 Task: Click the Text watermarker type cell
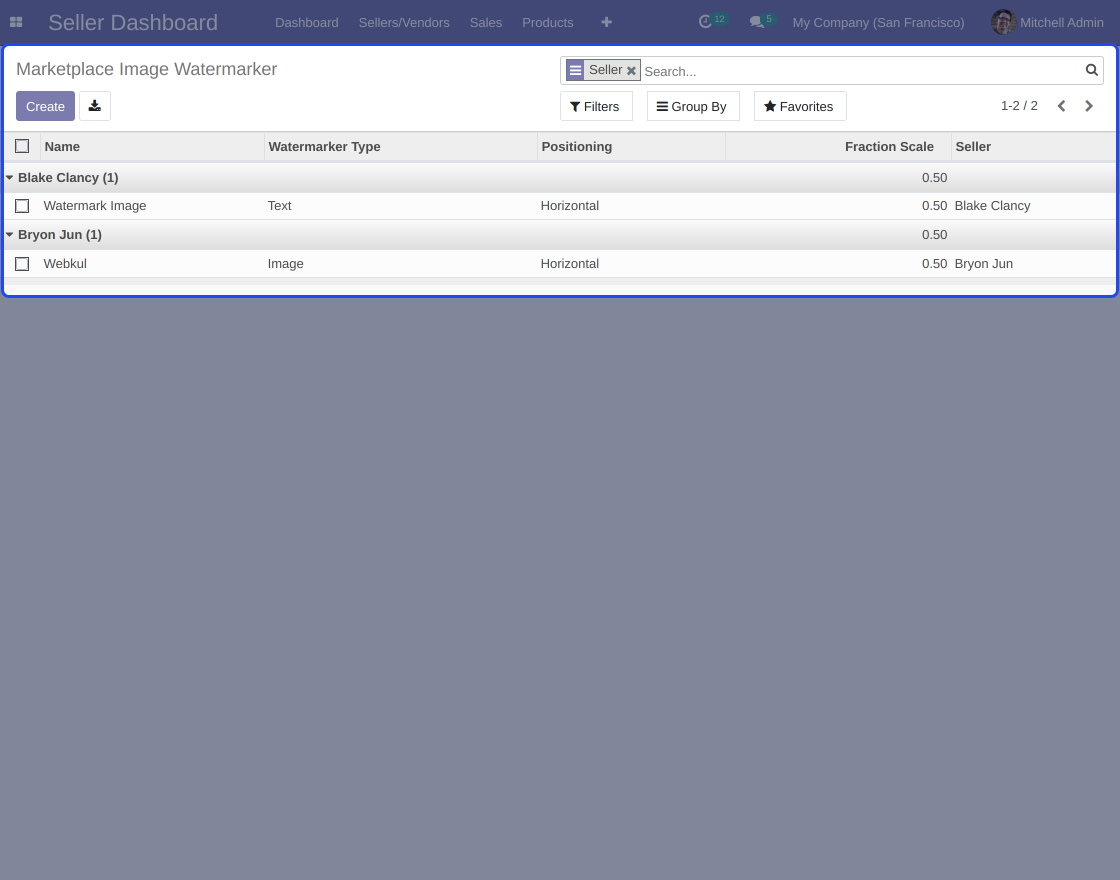(x=279, y=206)
